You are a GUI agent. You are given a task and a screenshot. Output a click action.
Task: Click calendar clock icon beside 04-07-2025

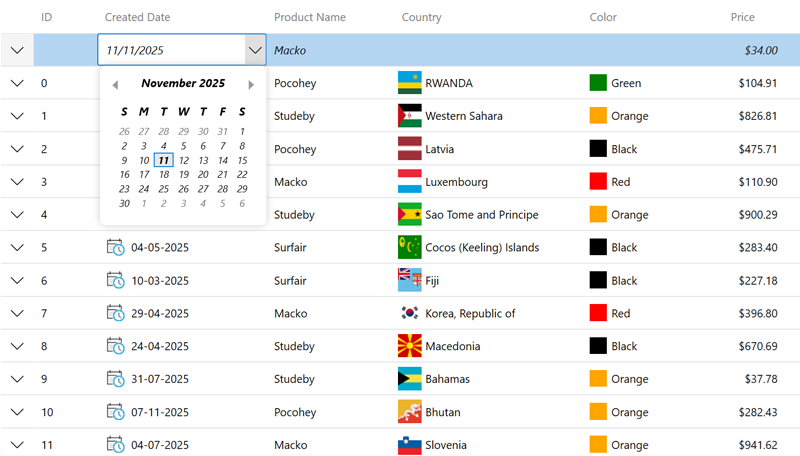click(115, 445)
